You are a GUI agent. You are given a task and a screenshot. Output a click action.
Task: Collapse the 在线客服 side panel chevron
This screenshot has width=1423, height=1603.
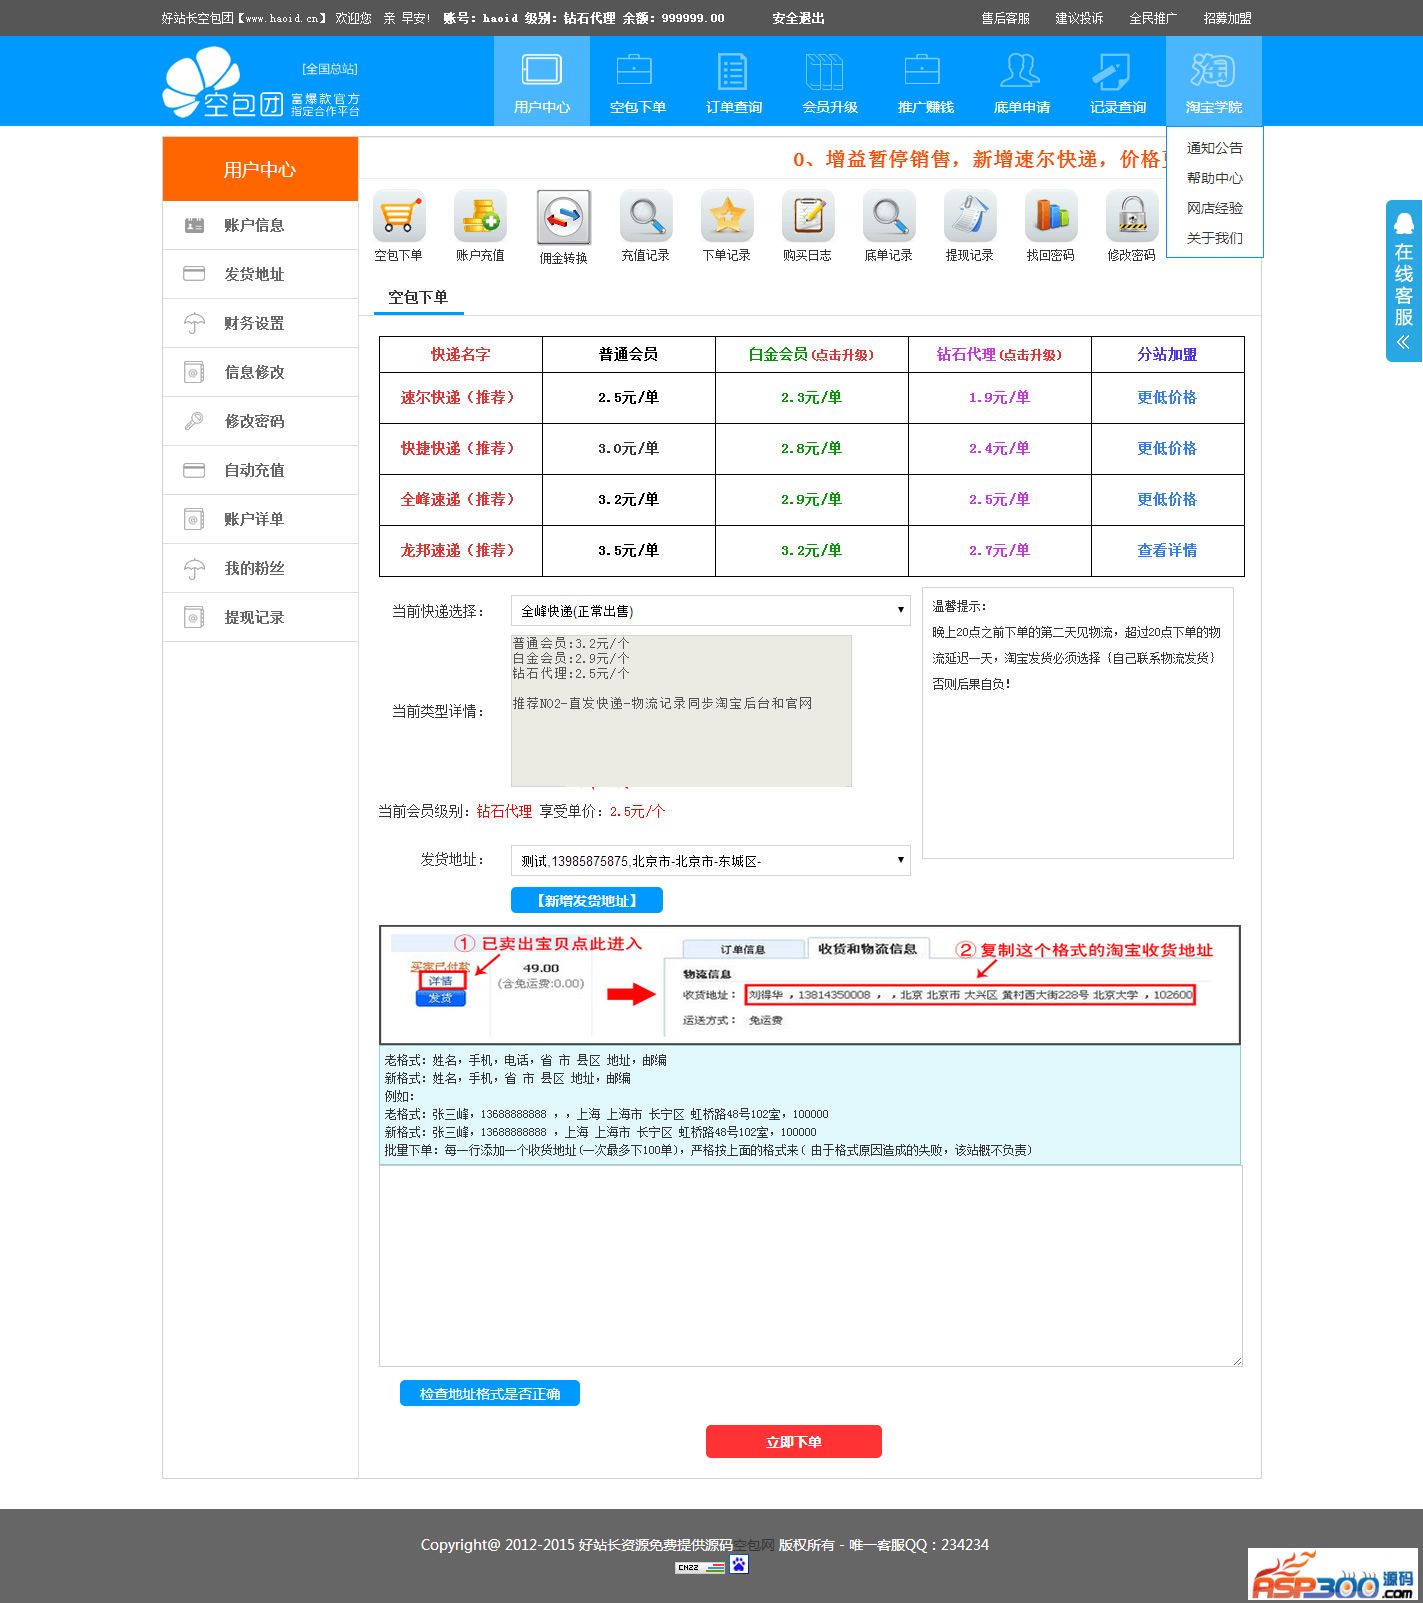click(1403, 342)
